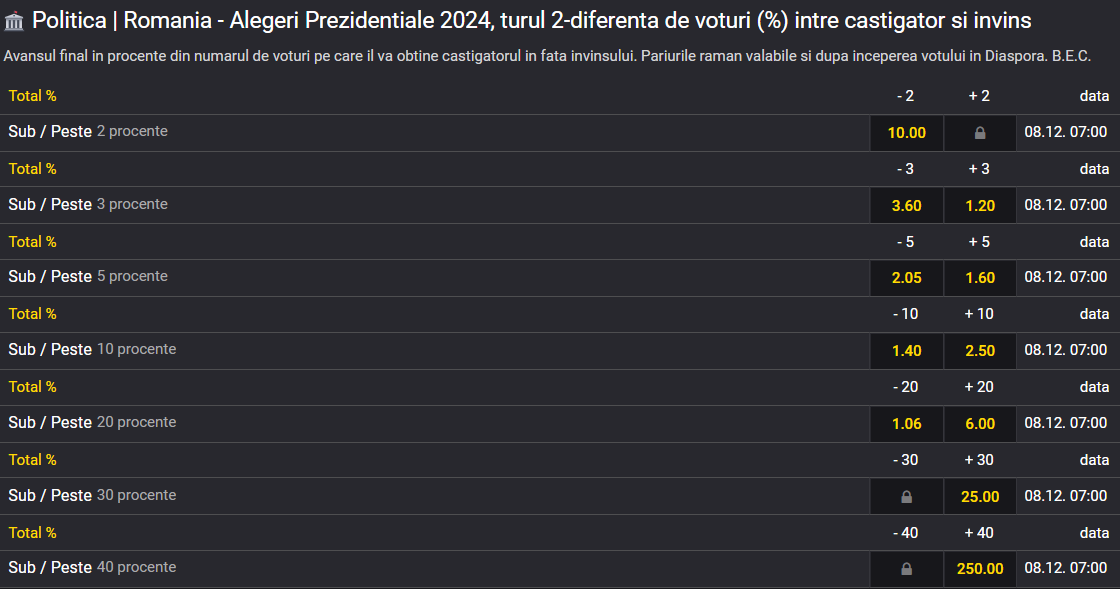Click locked odds for over 2 procente
The image size is (1120, 589).
(x=980, y=133)
